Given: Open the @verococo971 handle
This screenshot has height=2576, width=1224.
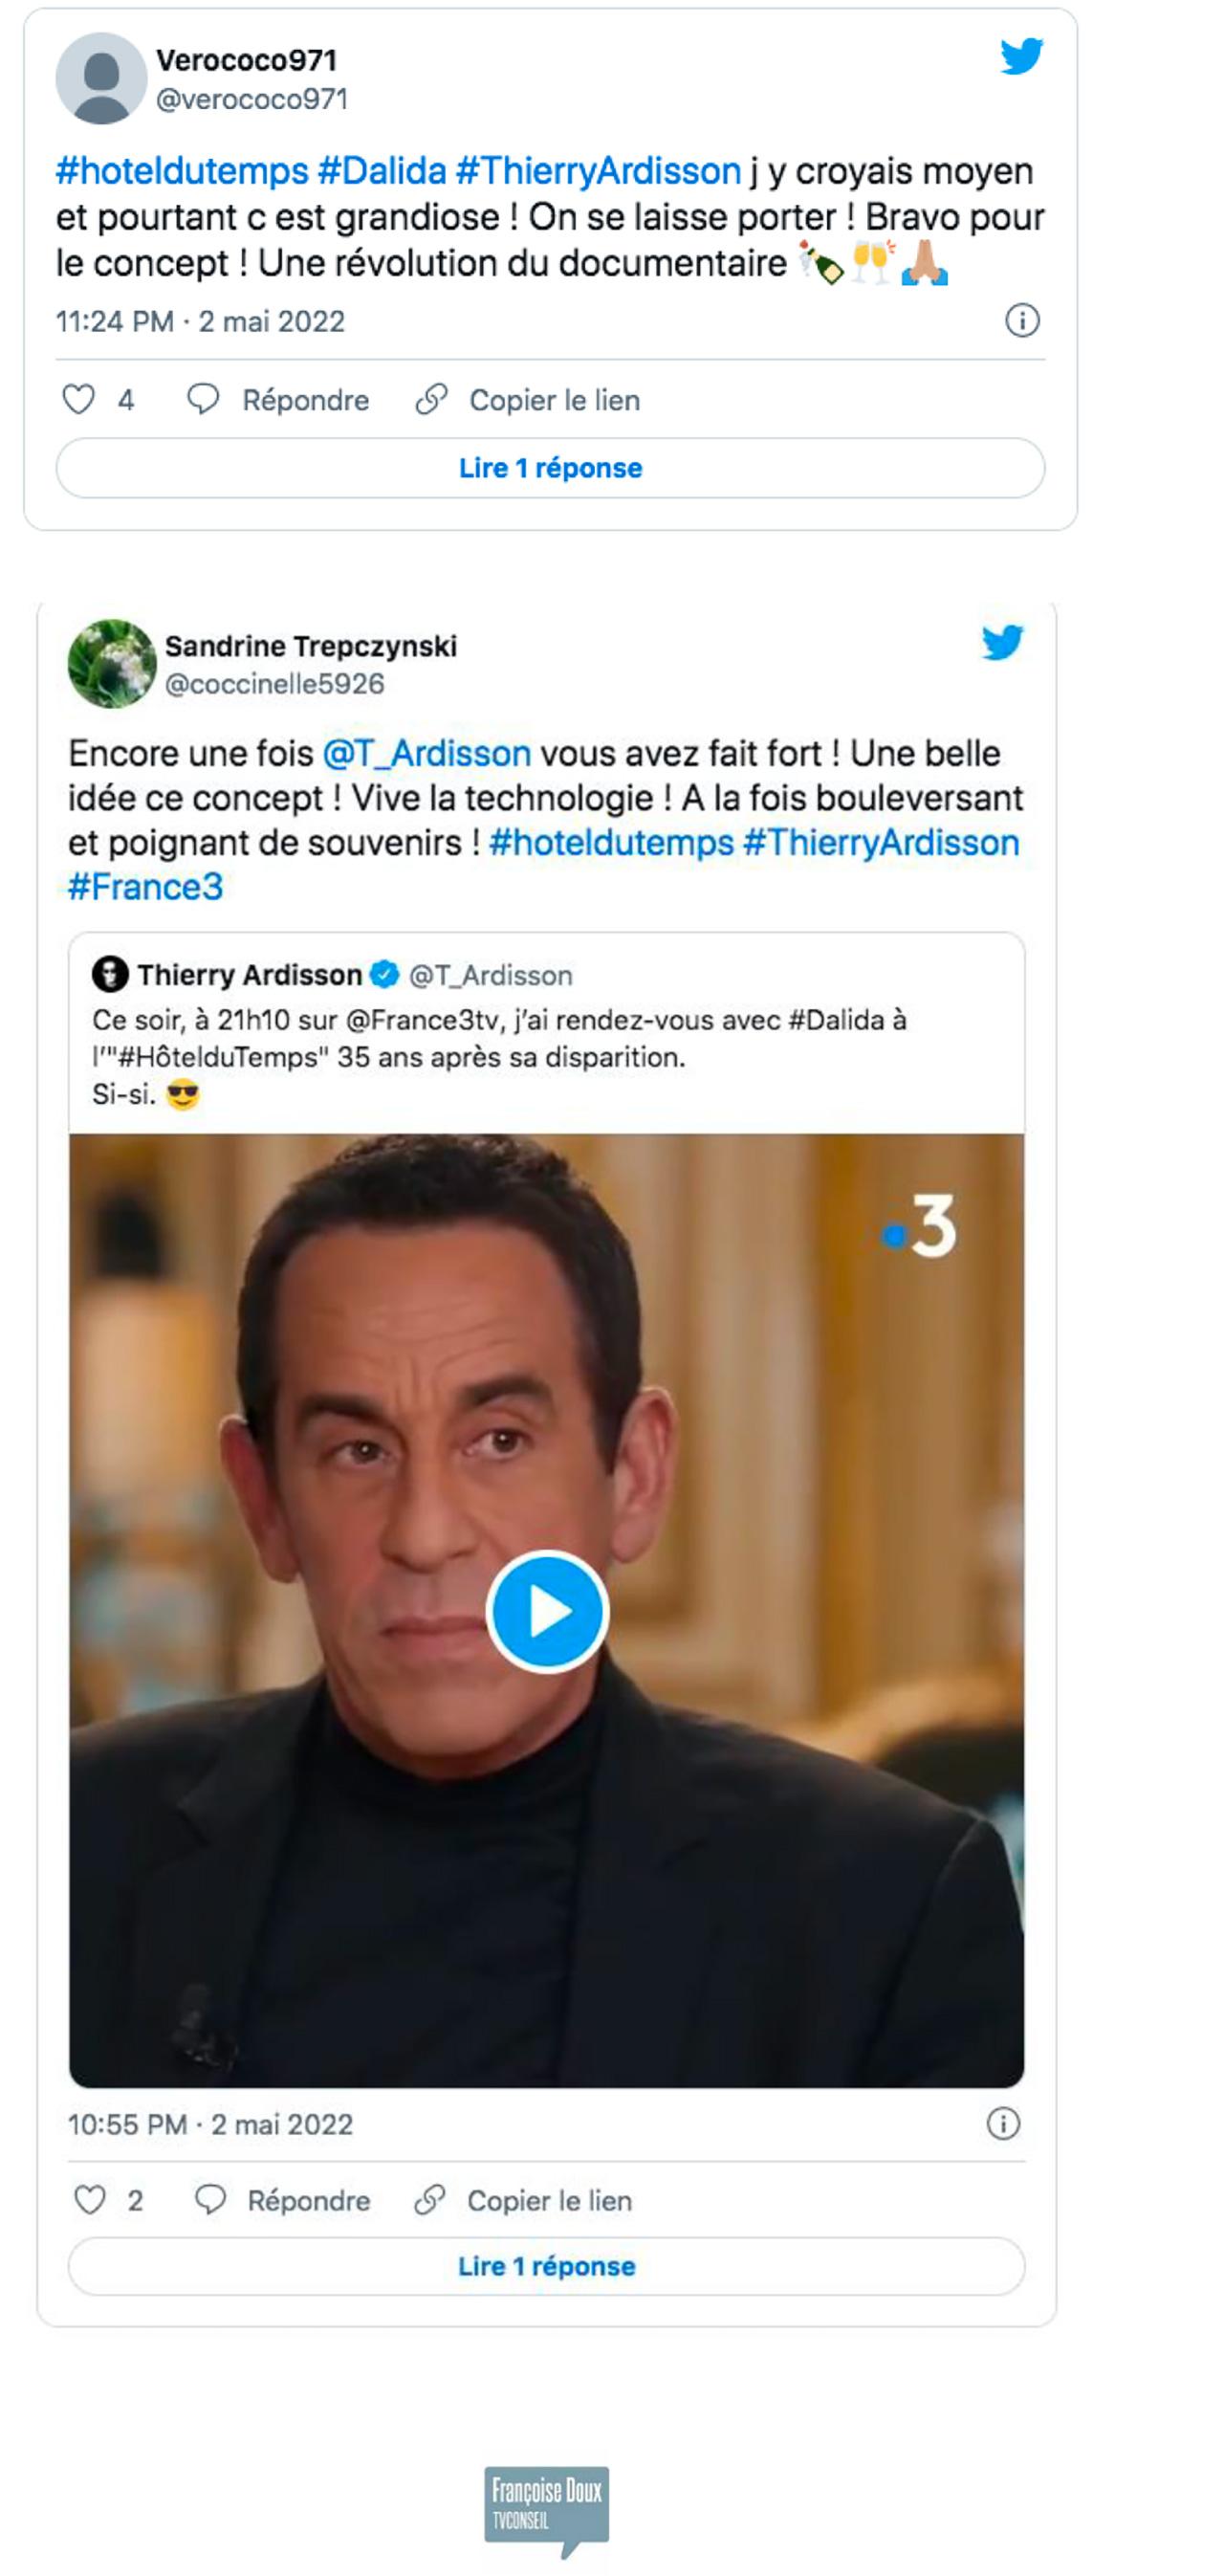Looking at the screenshot, I should pyautogui.click(x=252, y=99).
